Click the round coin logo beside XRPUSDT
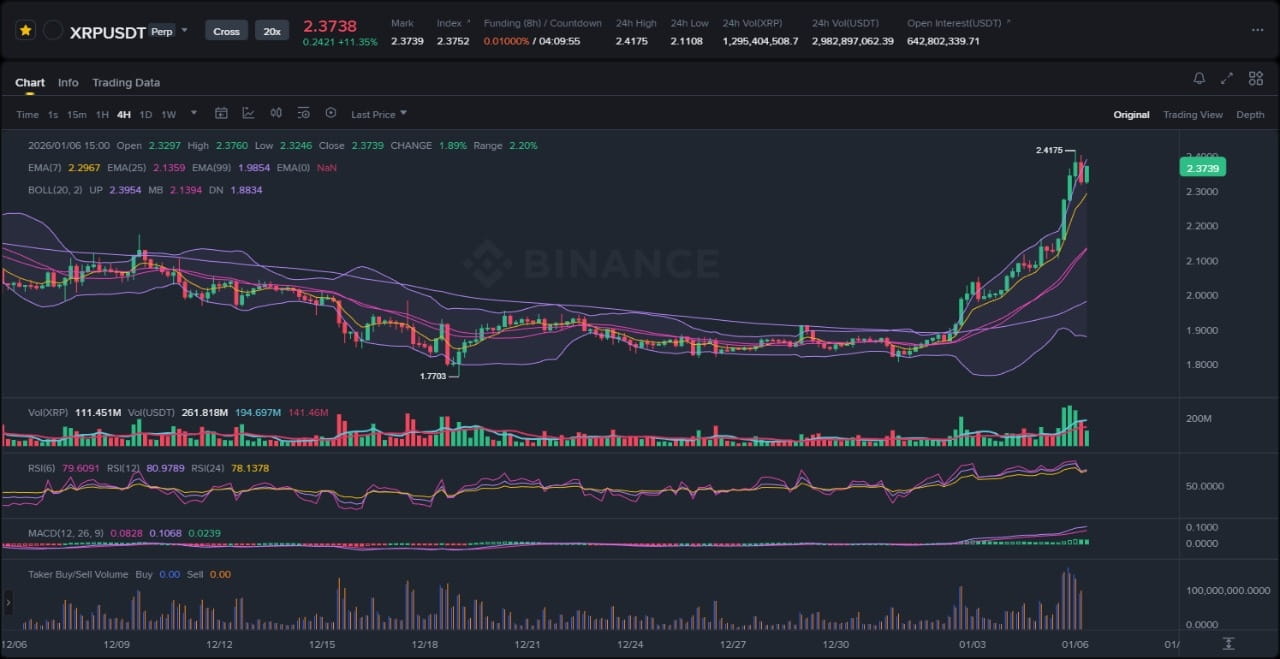 click(53, 31)
